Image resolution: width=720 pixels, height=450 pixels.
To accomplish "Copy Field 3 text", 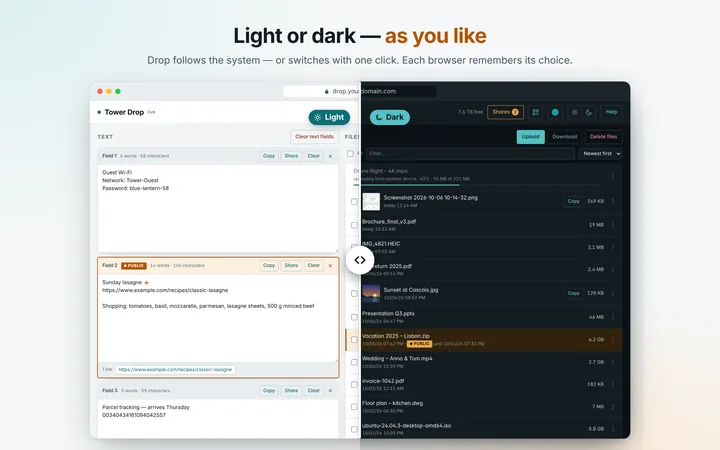I will coord(269,391).
